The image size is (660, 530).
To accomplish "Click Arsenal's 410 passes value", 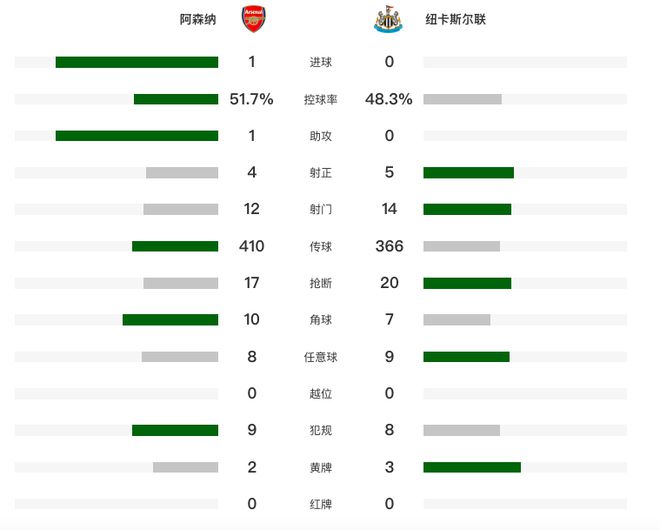I will pos(252,246).
